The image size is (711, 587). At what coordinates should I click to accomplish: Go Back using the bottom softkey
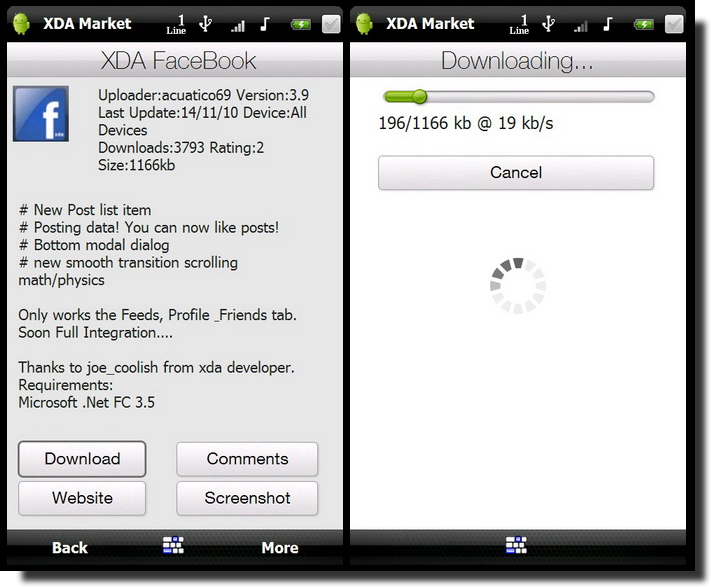point(69,547)
